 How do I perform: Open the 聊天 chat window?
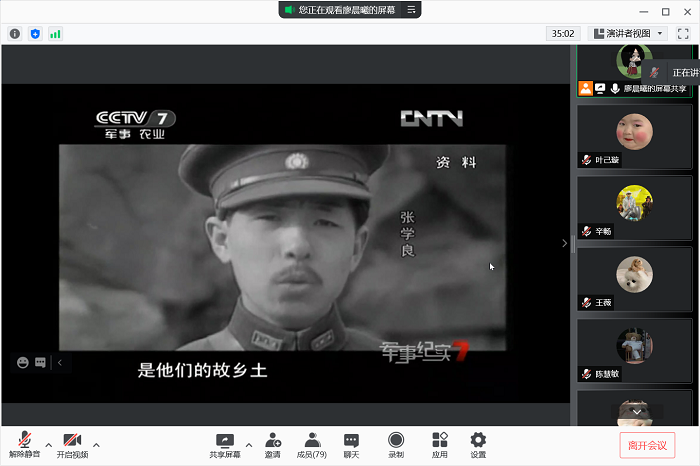(x=351, y=445)
